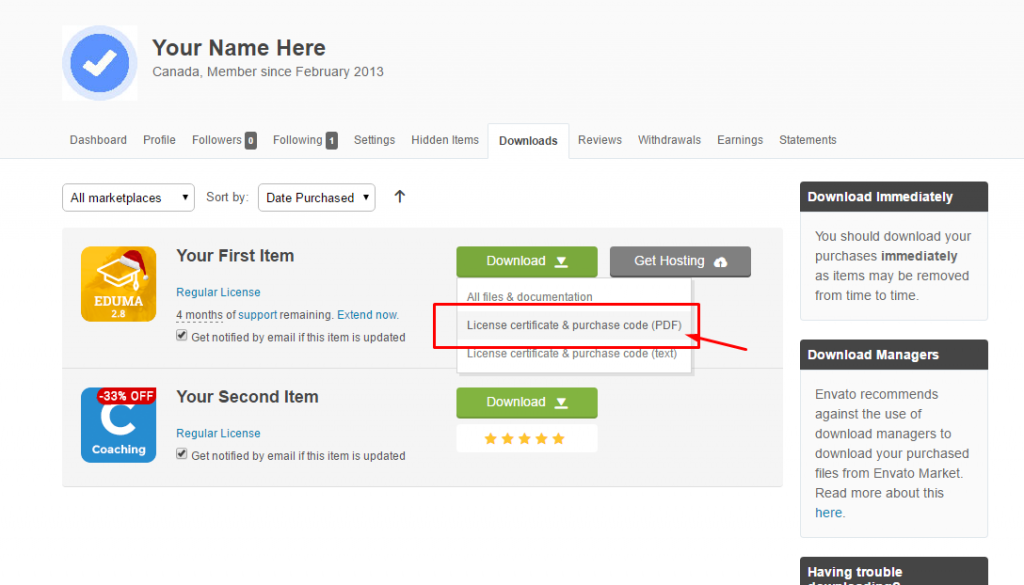Click the Following count badge
Viewport: 1024px width, 585px height.
pyautogui.click(x=330, y=140)
